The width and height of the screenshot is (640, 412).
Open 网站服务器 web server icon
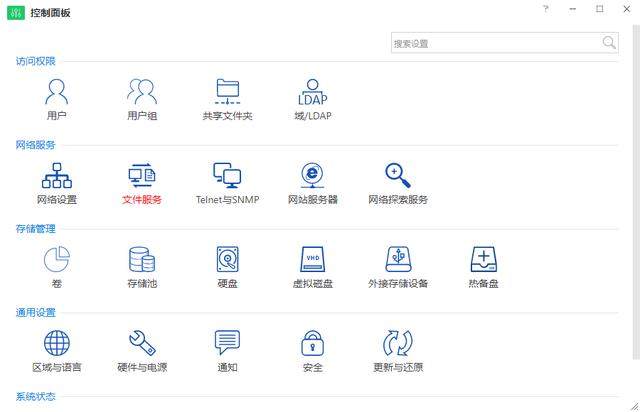pyautogui.click(x=313, y=176)
